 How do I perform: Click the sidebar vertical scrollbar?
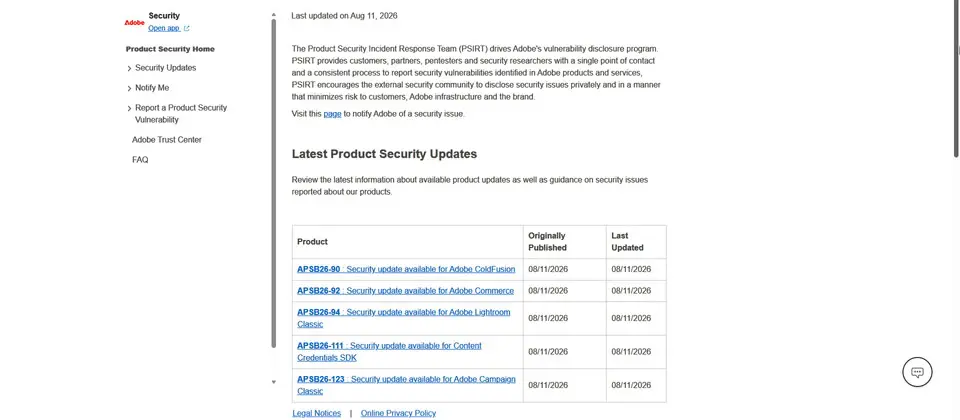point(274,184)
